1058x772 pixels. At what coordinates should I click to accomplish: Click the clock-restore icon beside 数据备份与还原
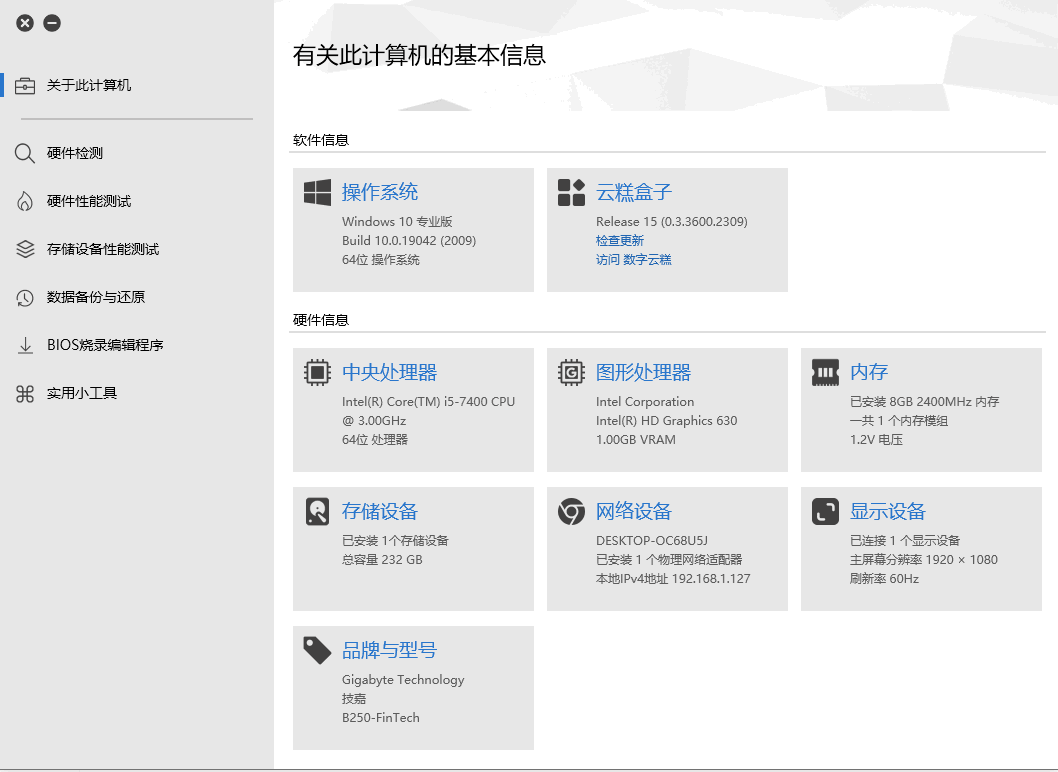click(25, 298)
